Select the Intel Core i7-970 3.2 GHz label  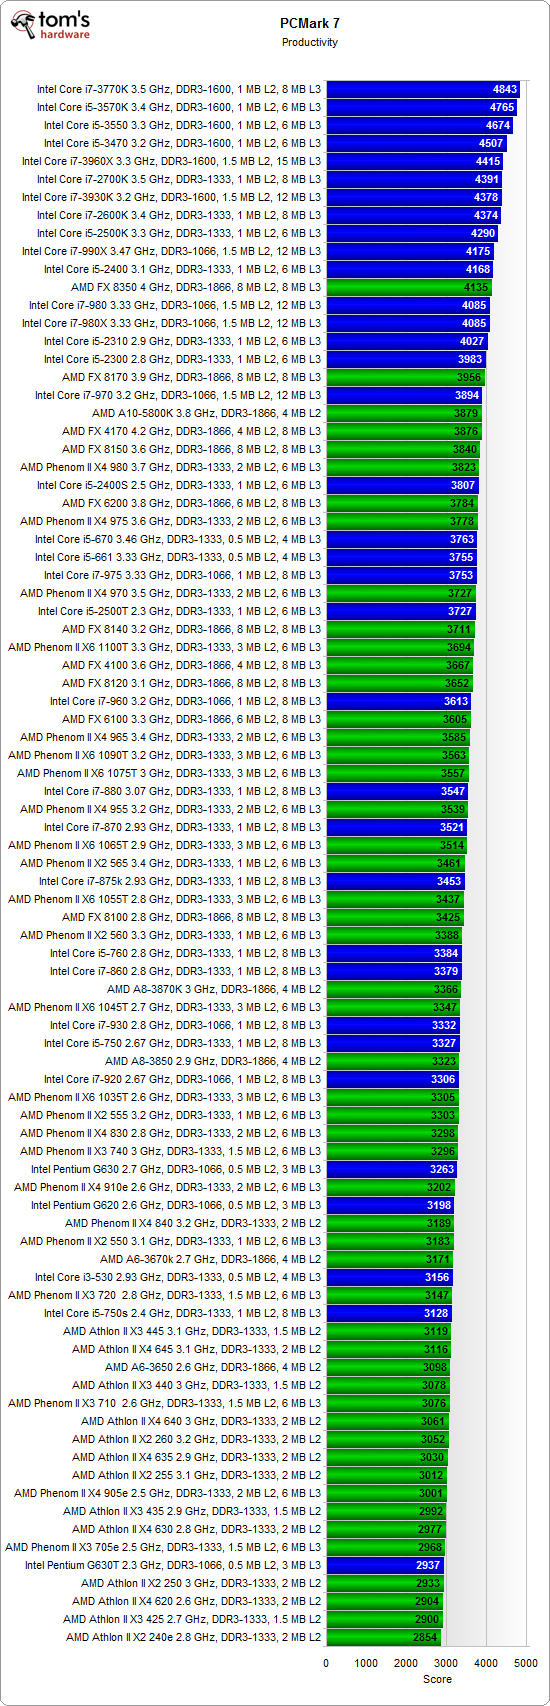(178, 395)
